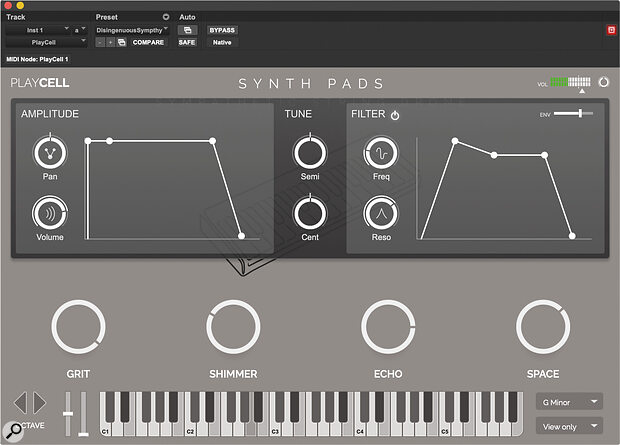Click the circular icon beside VOL meter

coord(604,82)
